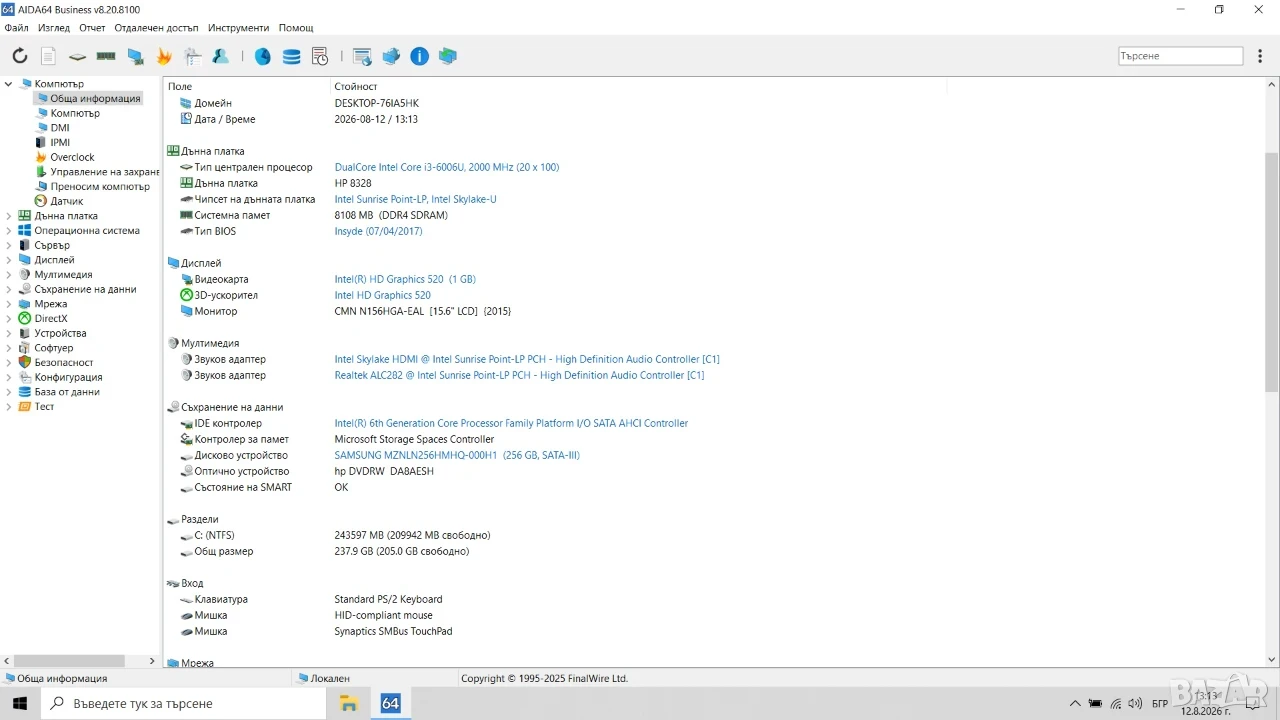Screen dimensions: 1280x720
Task: Click the HP 8328 motherboard value
Action: 353,183
